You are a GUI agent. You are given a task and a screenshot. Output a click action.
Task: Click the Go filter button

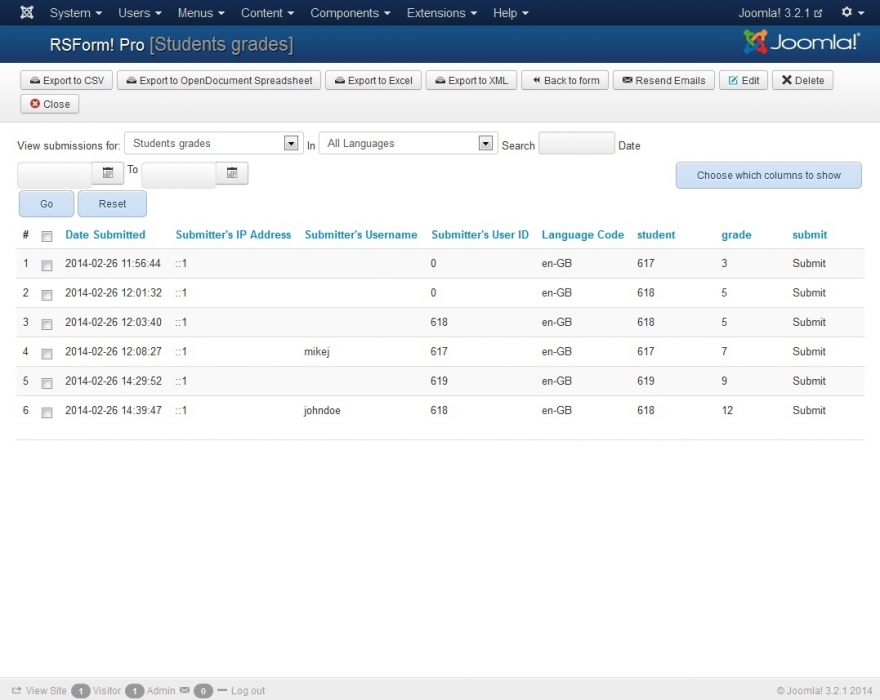(x=47, y=204)
